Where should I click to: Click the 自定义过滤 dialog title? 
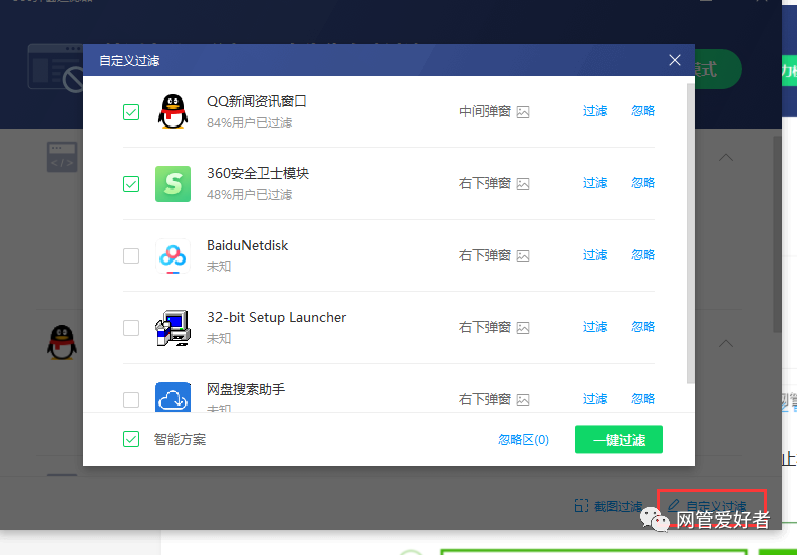click(x=129, y=61)
